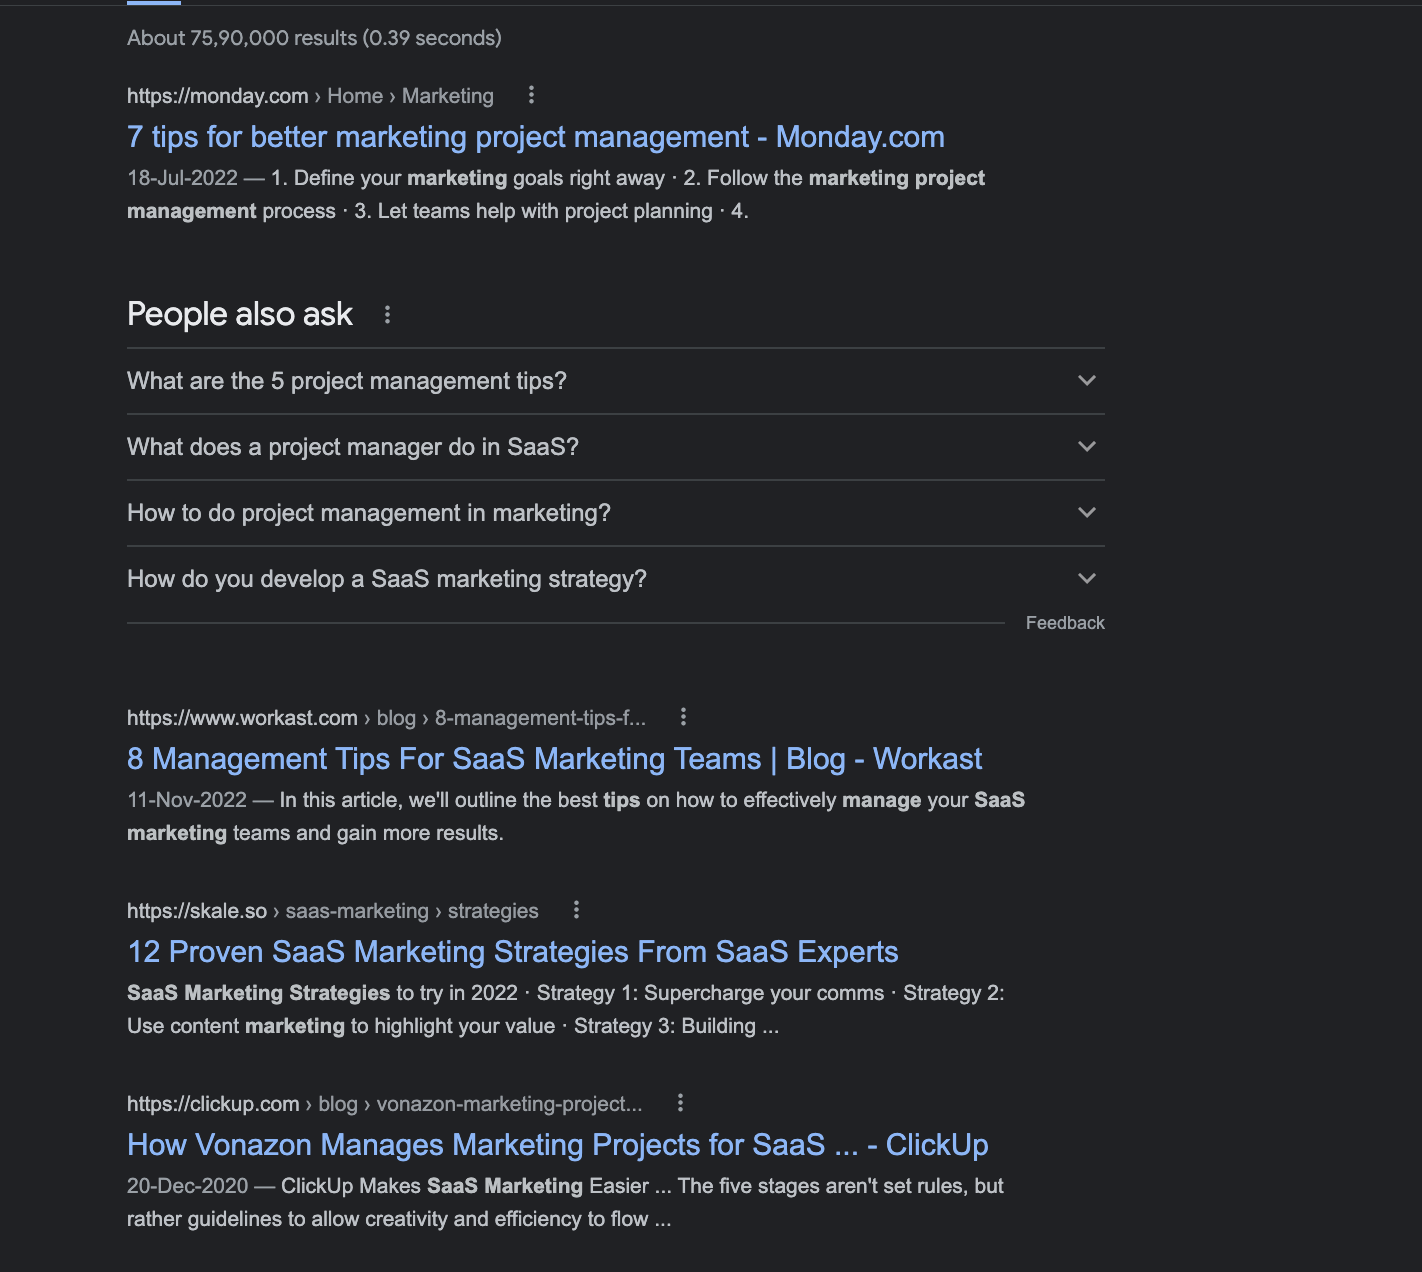
Task: Open three-dot menu beside workast.com result
Action: click(683, 717)
